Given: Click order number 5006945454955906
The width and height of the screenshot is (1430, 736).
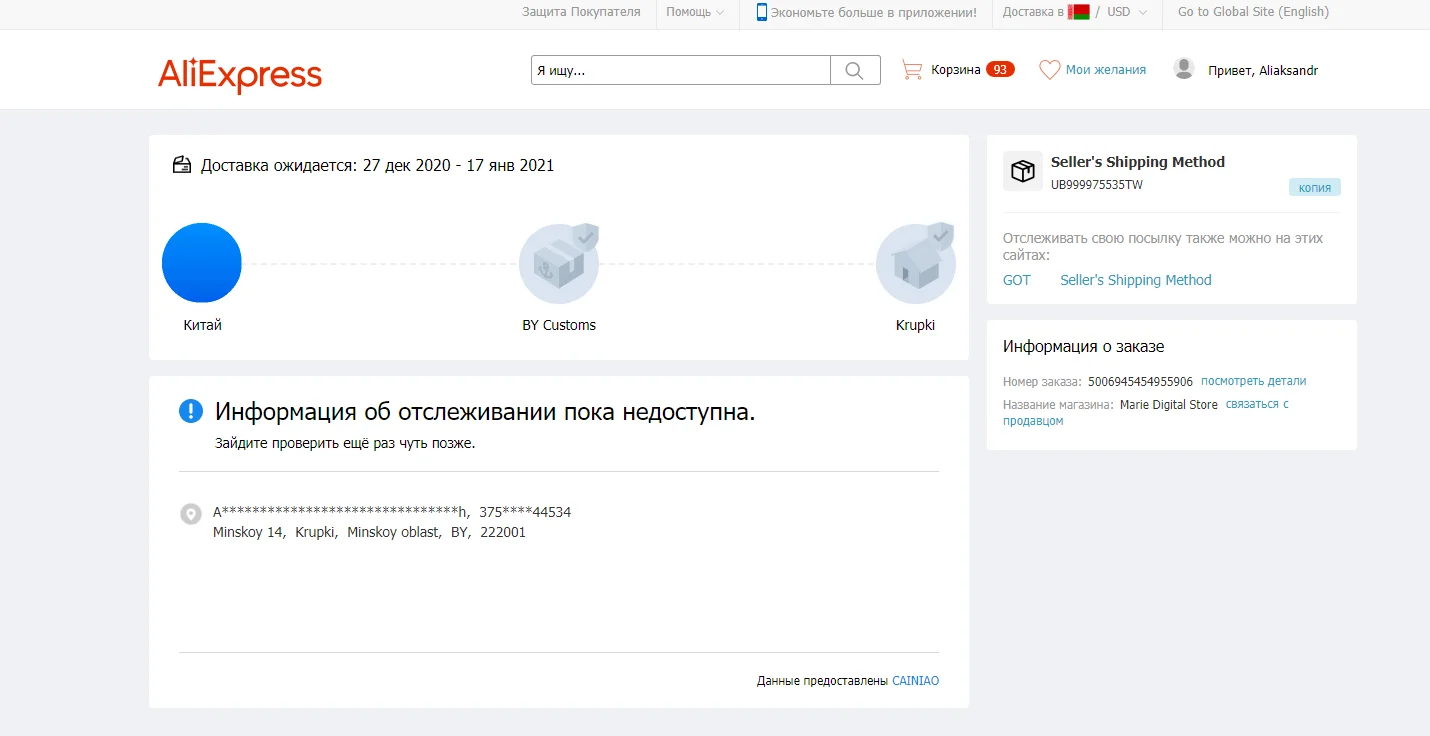Looking at the screenshot, I should [1140, 381].
